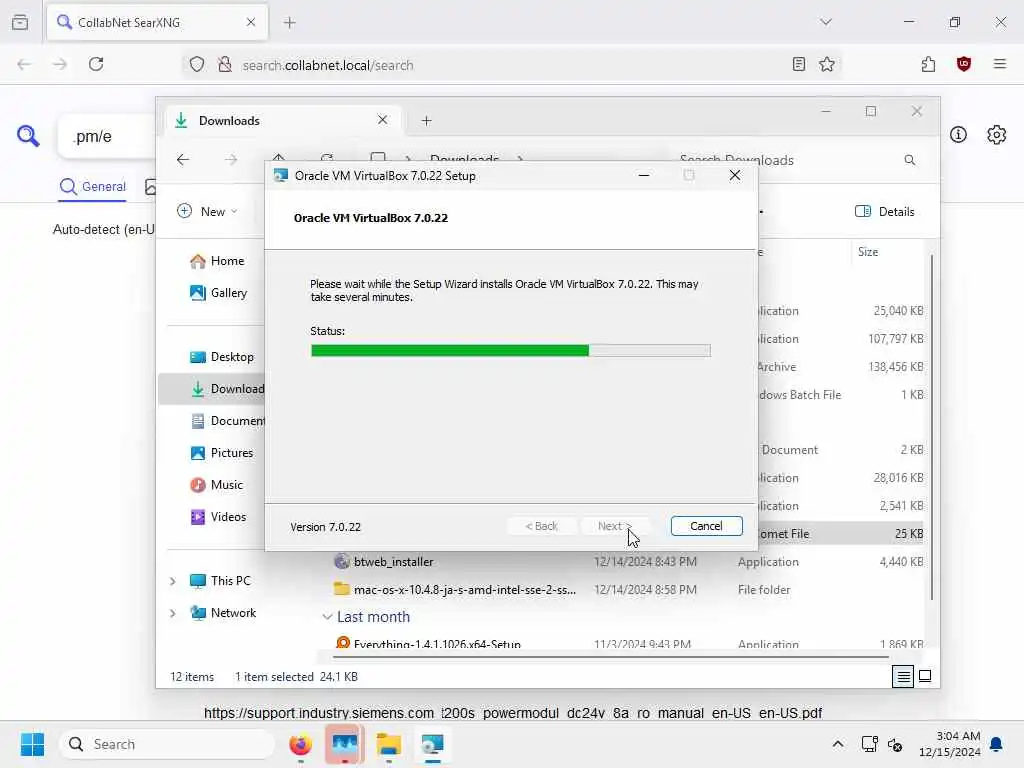
Task: Open SearXNG preferences gear
Action: click(996, 135)
